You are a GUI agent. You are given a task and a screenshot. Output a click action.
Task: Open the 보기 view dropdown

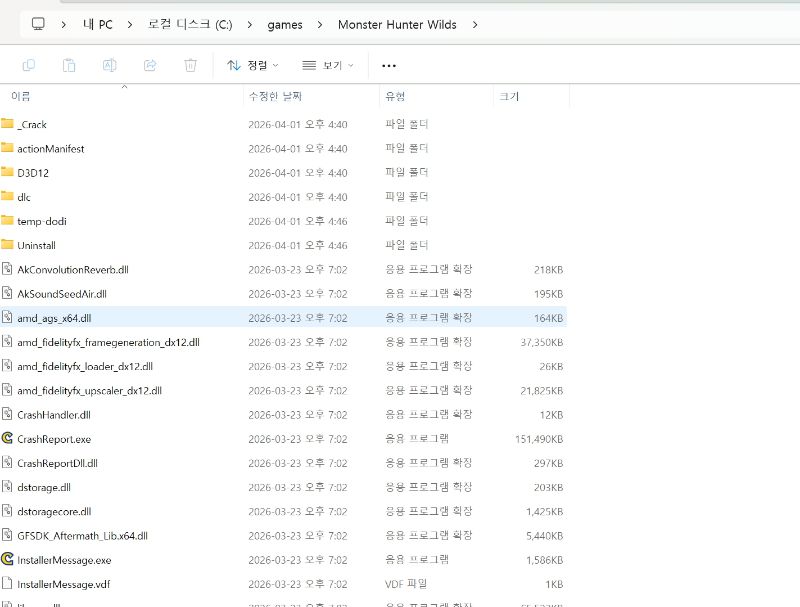pos(328,65)
